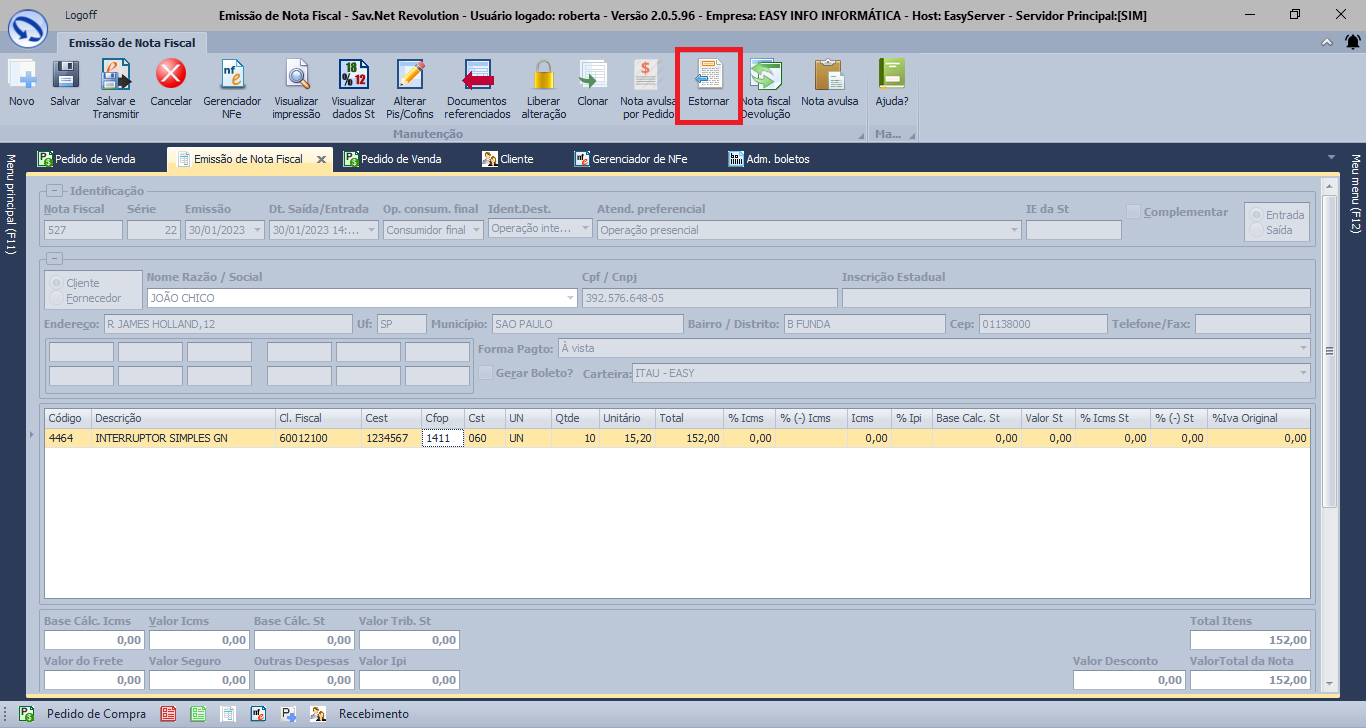Select the Fornecedor radio button
The height and width of the screenshot is (728, 1366).
click(58, 298)
